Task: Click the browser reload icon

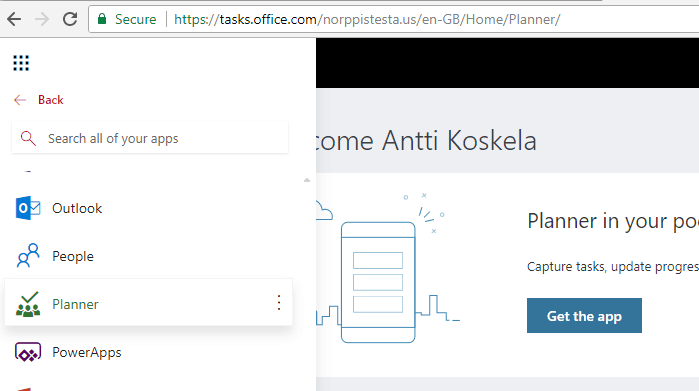Action: [x=70, y=19]
